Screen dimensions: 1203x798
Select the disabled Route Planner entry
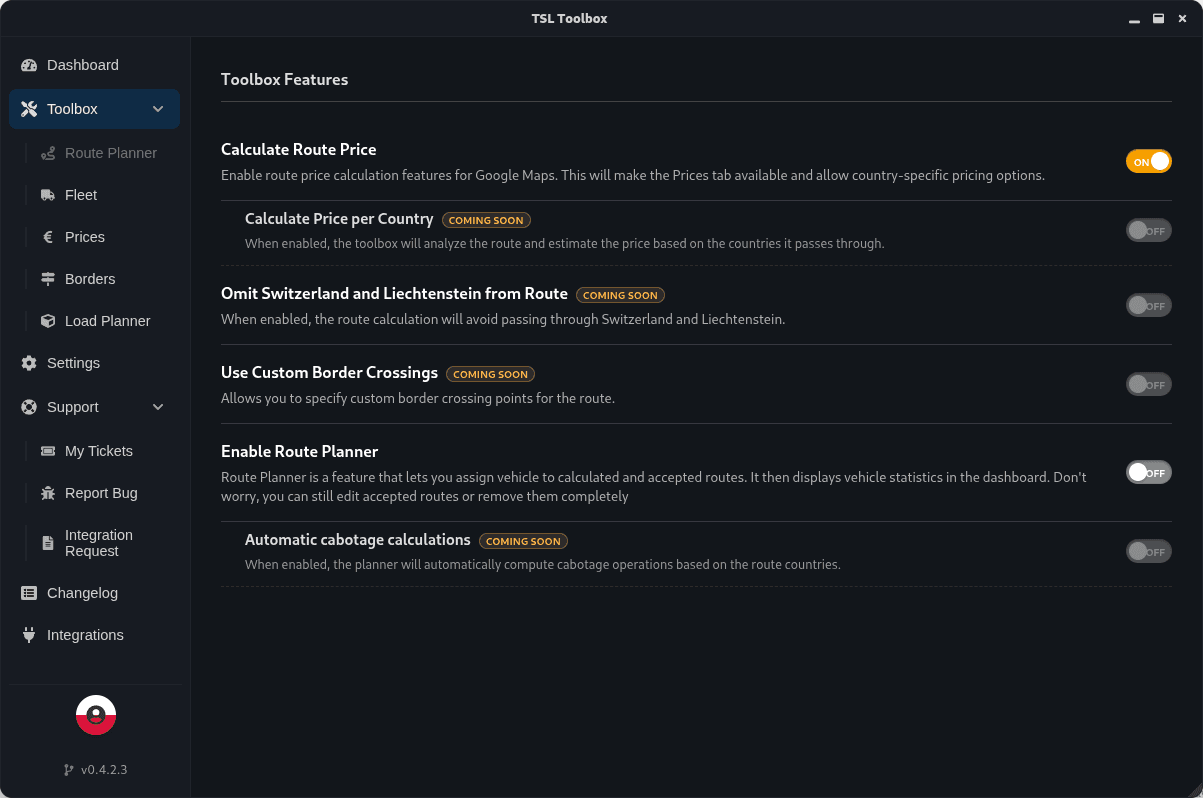point(102,153)
